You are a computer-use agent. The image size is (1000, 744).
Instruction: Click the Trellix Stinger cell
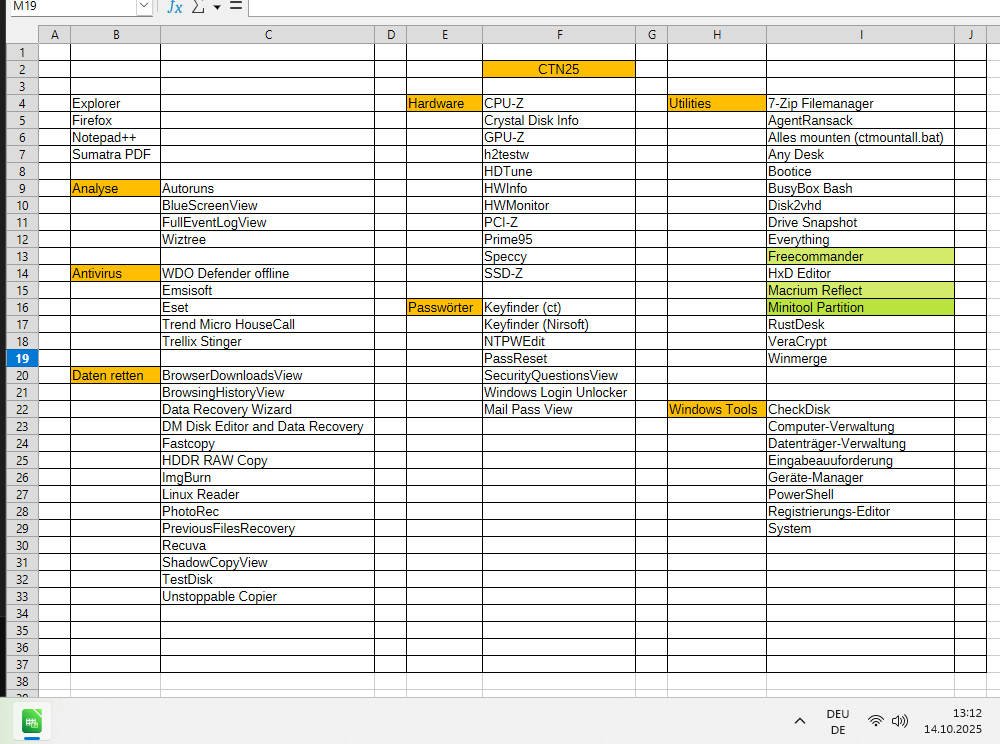(x=267, y=341)
